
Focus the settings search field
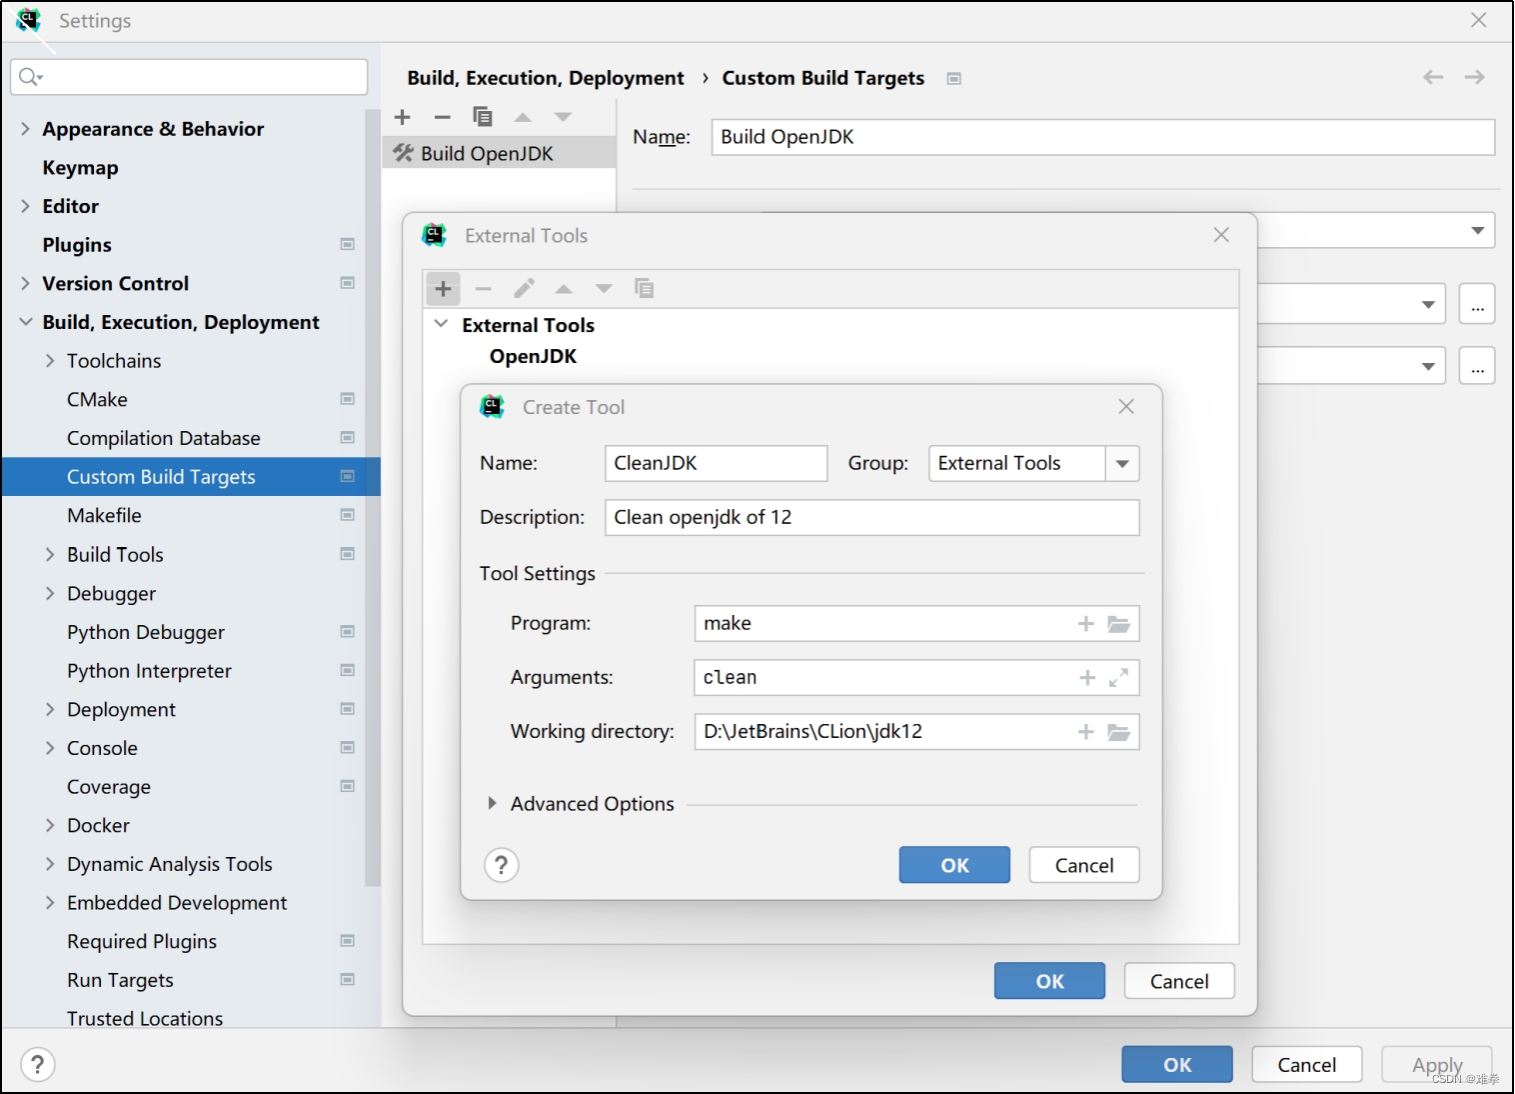(189, 77)
